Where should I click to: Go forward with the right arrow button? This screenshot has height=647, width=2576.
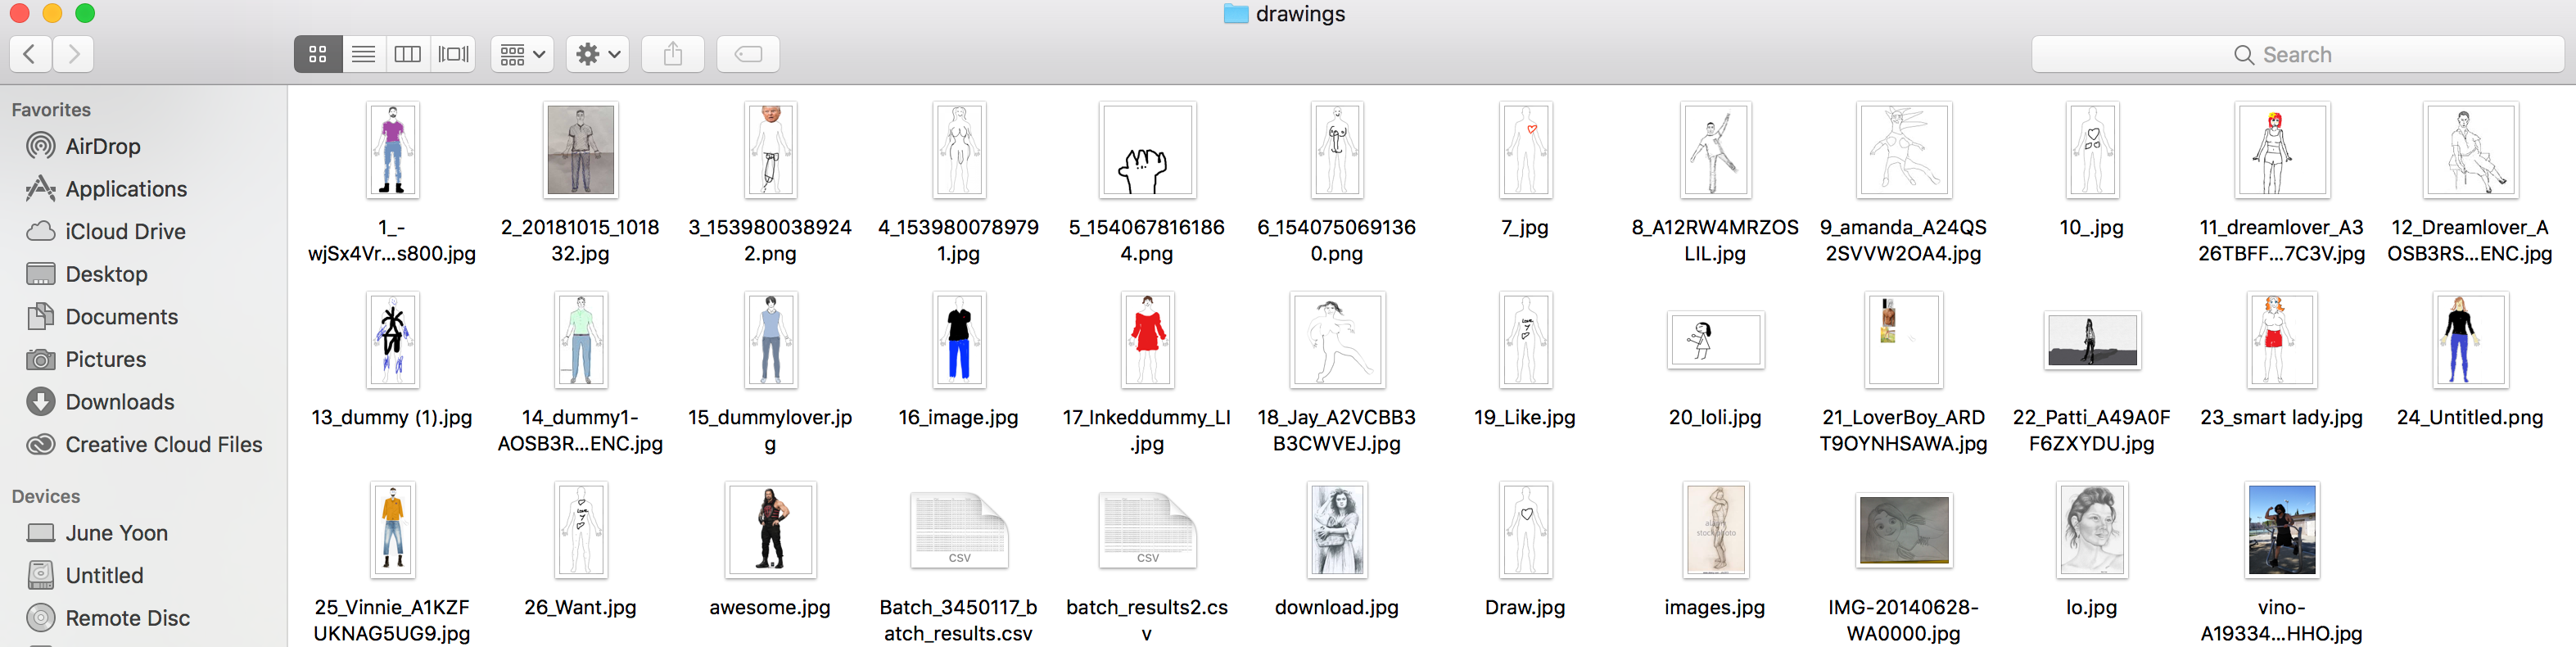coord(73,54)
